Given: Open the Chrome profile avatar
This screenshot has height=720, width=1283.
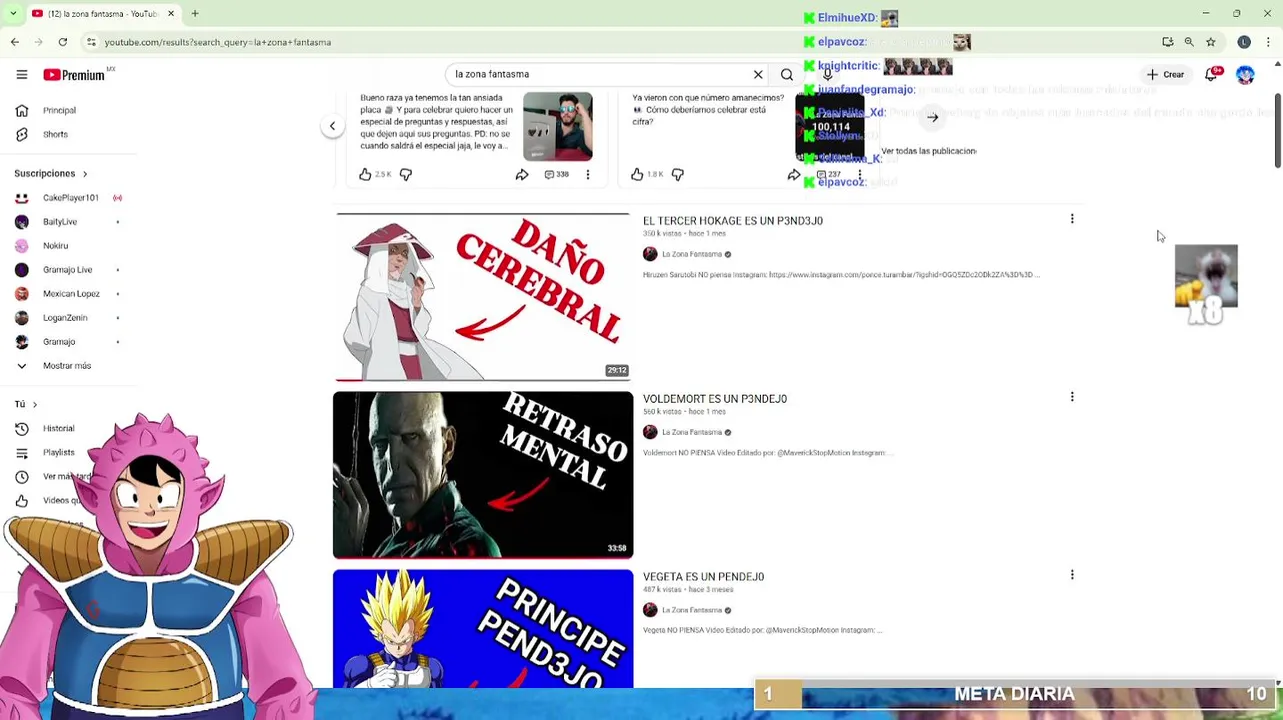Looking at the screenshot, I should click(1244, 42).
